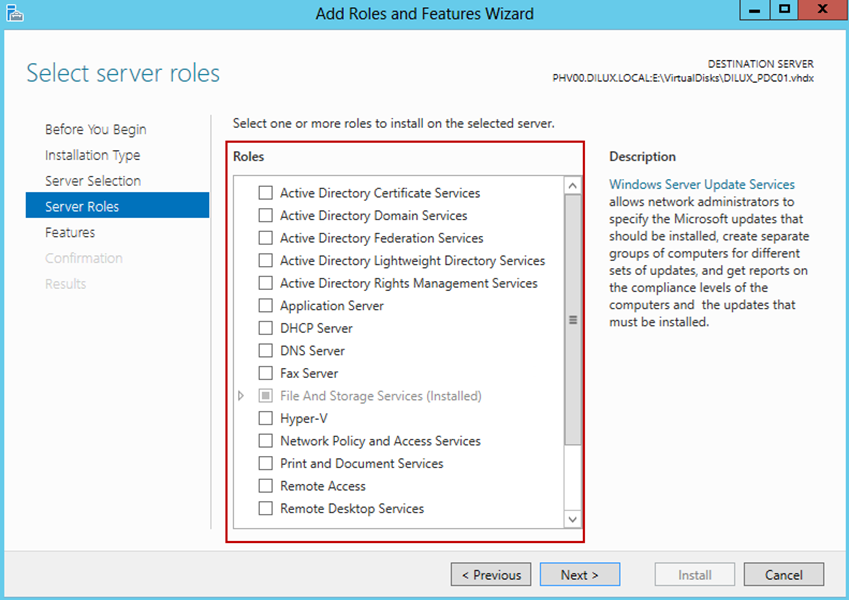Go to the Features step in sidebar
This screenshot has height=600, width=849.
pyautogui.click(x=70, y=232)
